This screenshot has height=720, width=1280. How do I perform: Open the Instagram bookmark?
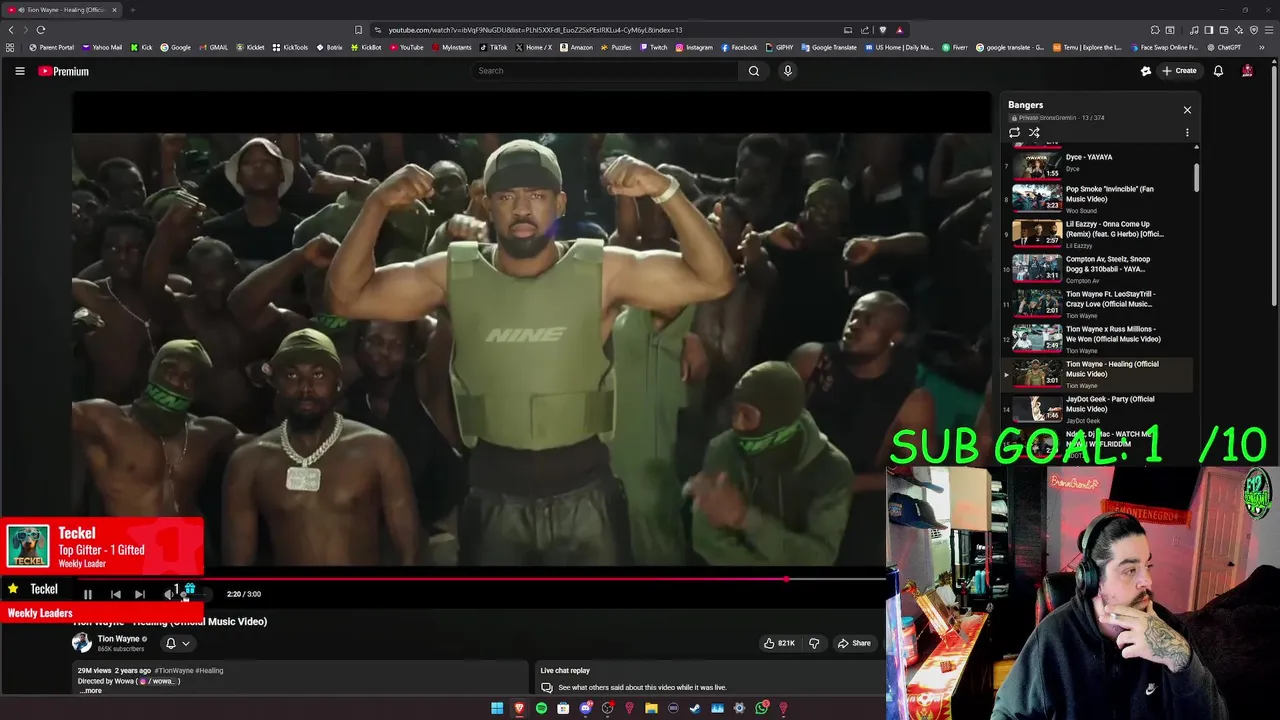tap(694, 47)
